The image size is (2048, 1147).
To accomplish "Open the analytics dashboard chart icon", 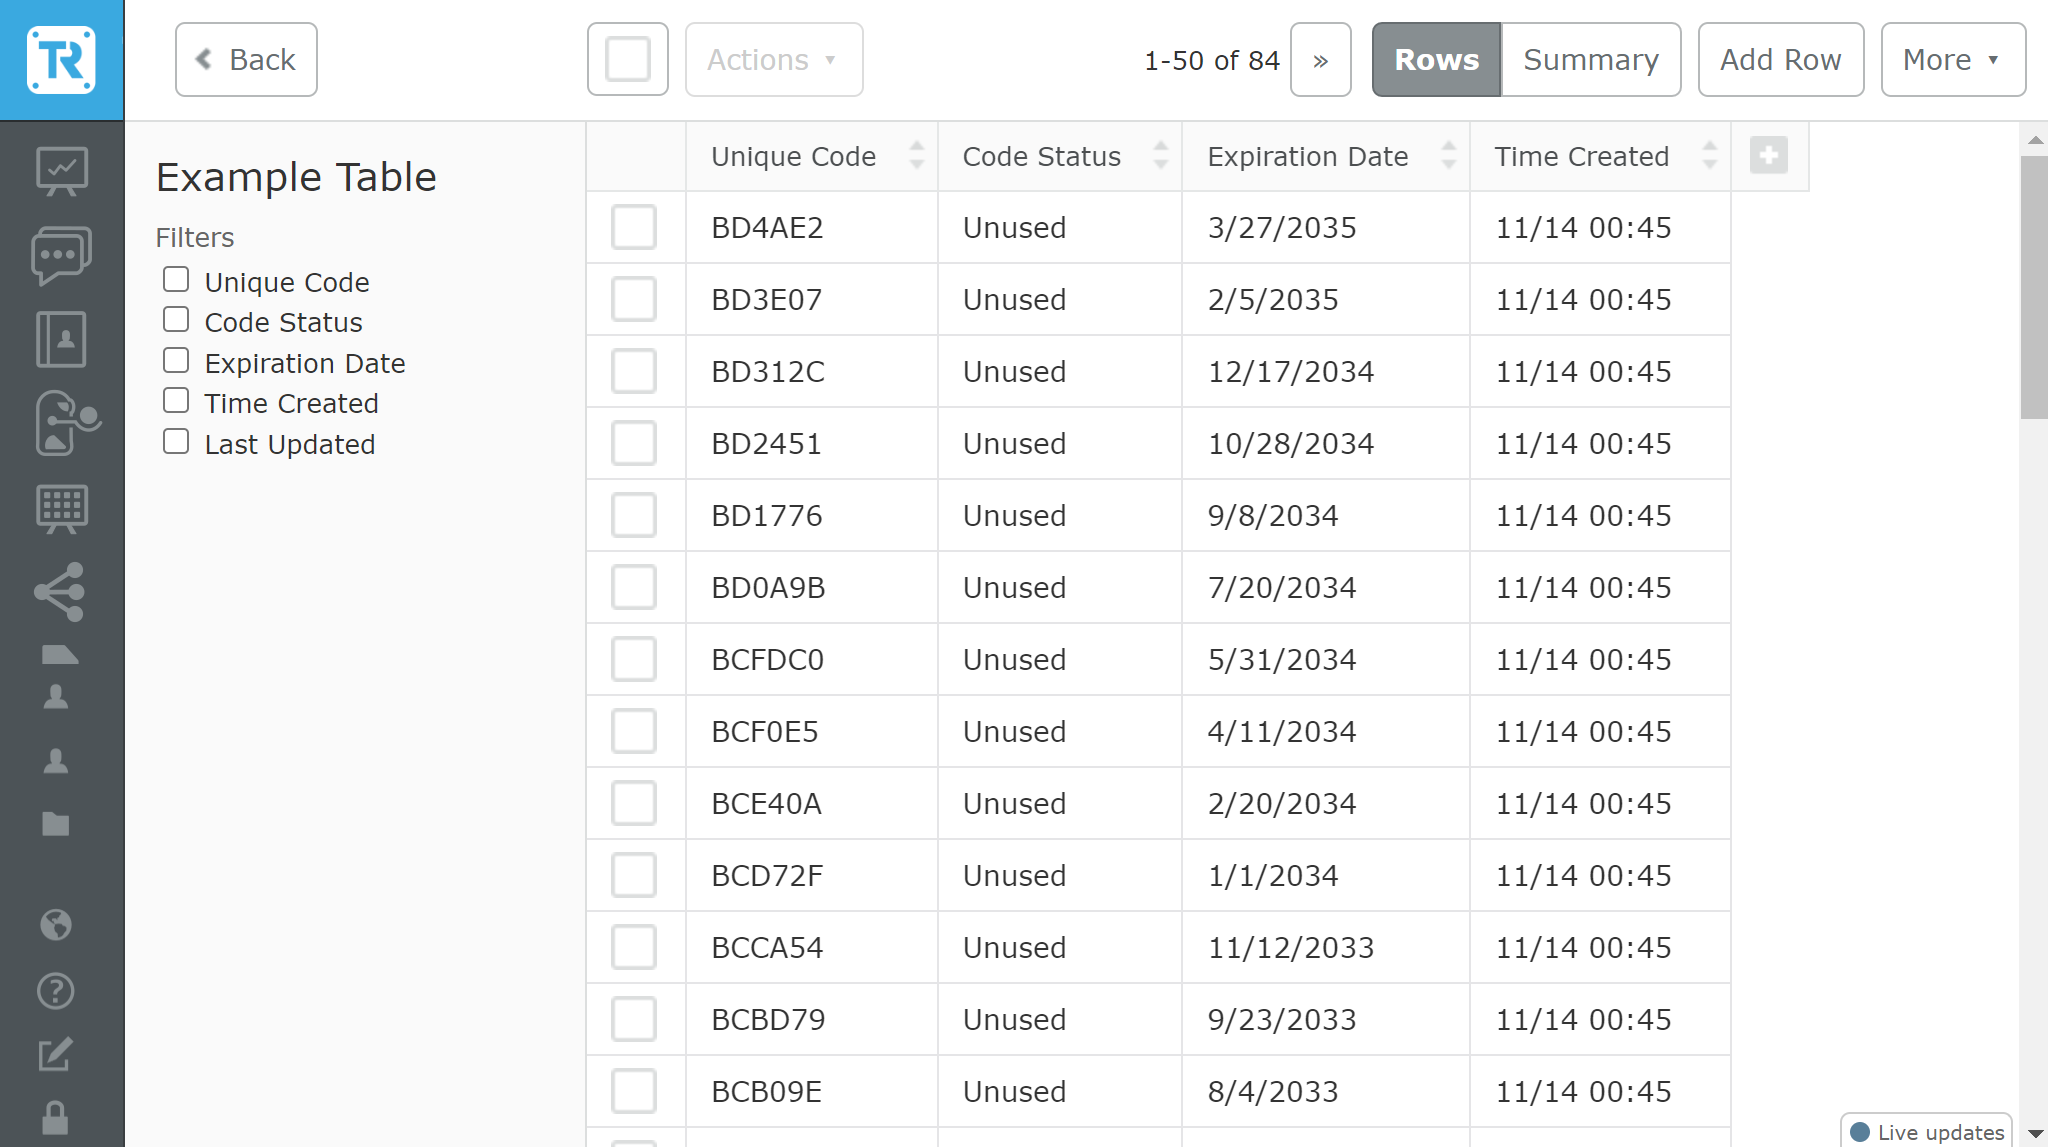I will [62, 171].
